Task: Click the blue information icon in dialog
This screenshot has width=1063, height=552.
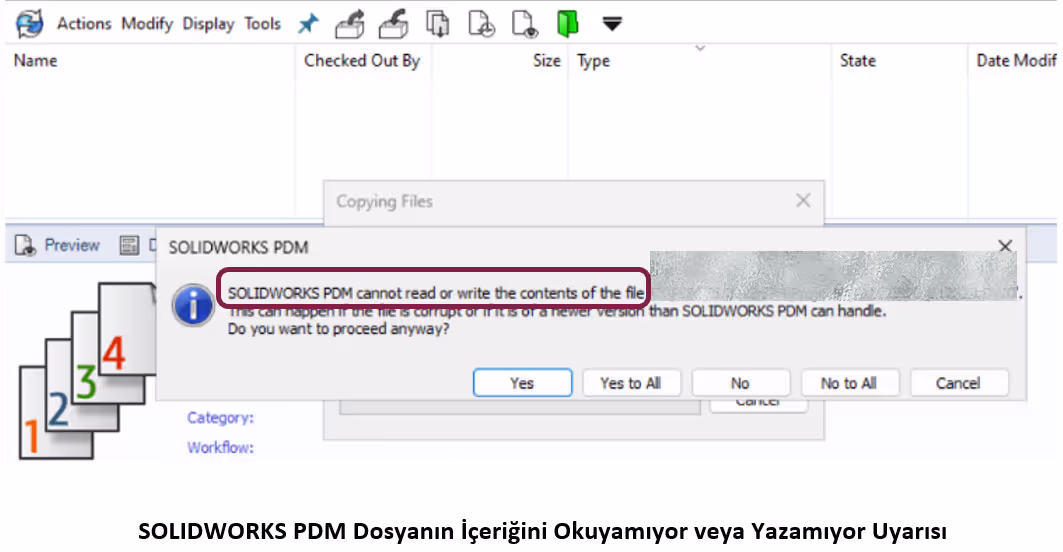Action: 193,305
